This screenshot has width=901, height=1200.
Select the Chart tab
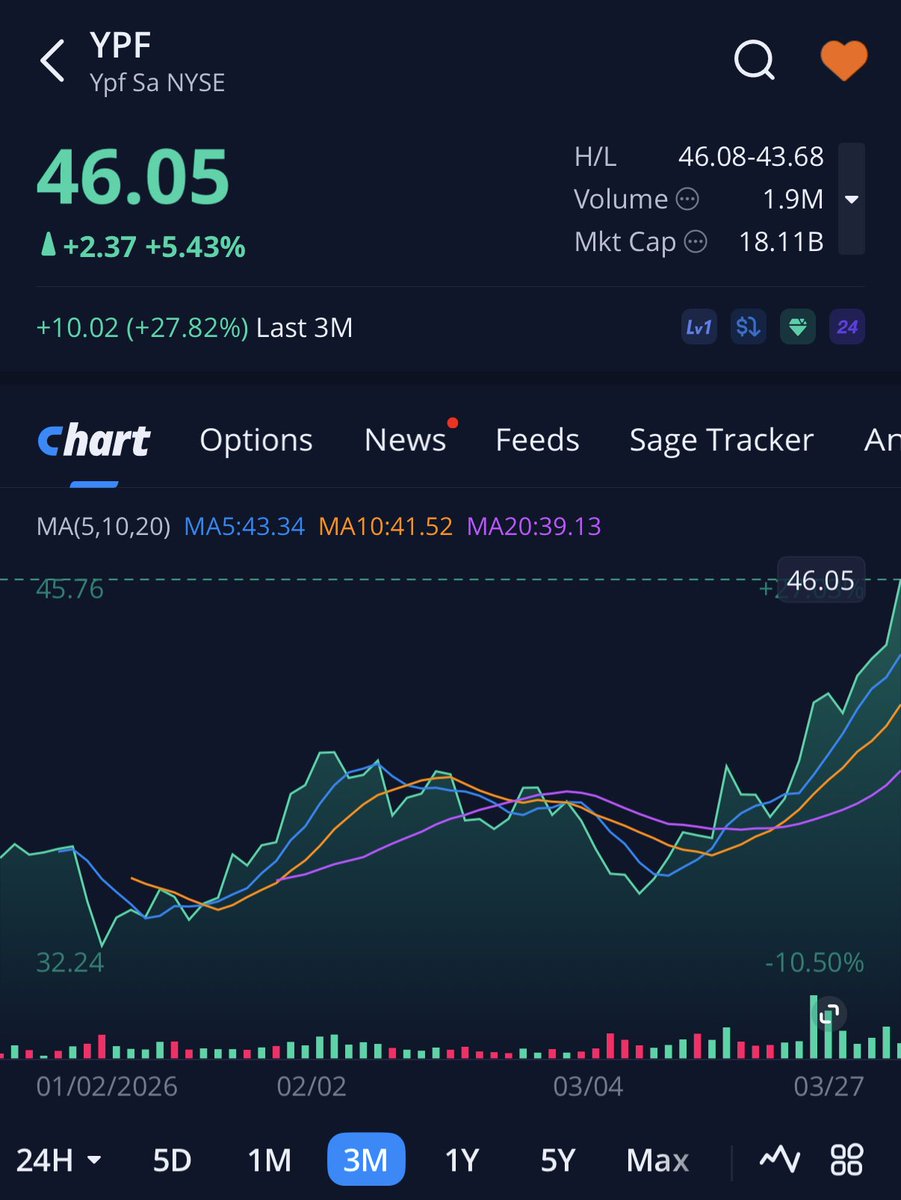[93, 440]
